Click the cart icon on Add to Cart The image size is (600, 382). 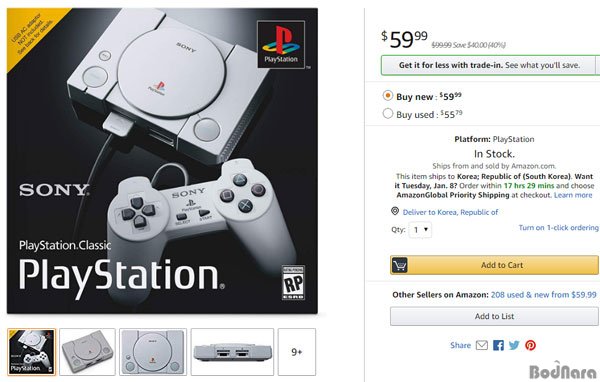pos(399,265)
